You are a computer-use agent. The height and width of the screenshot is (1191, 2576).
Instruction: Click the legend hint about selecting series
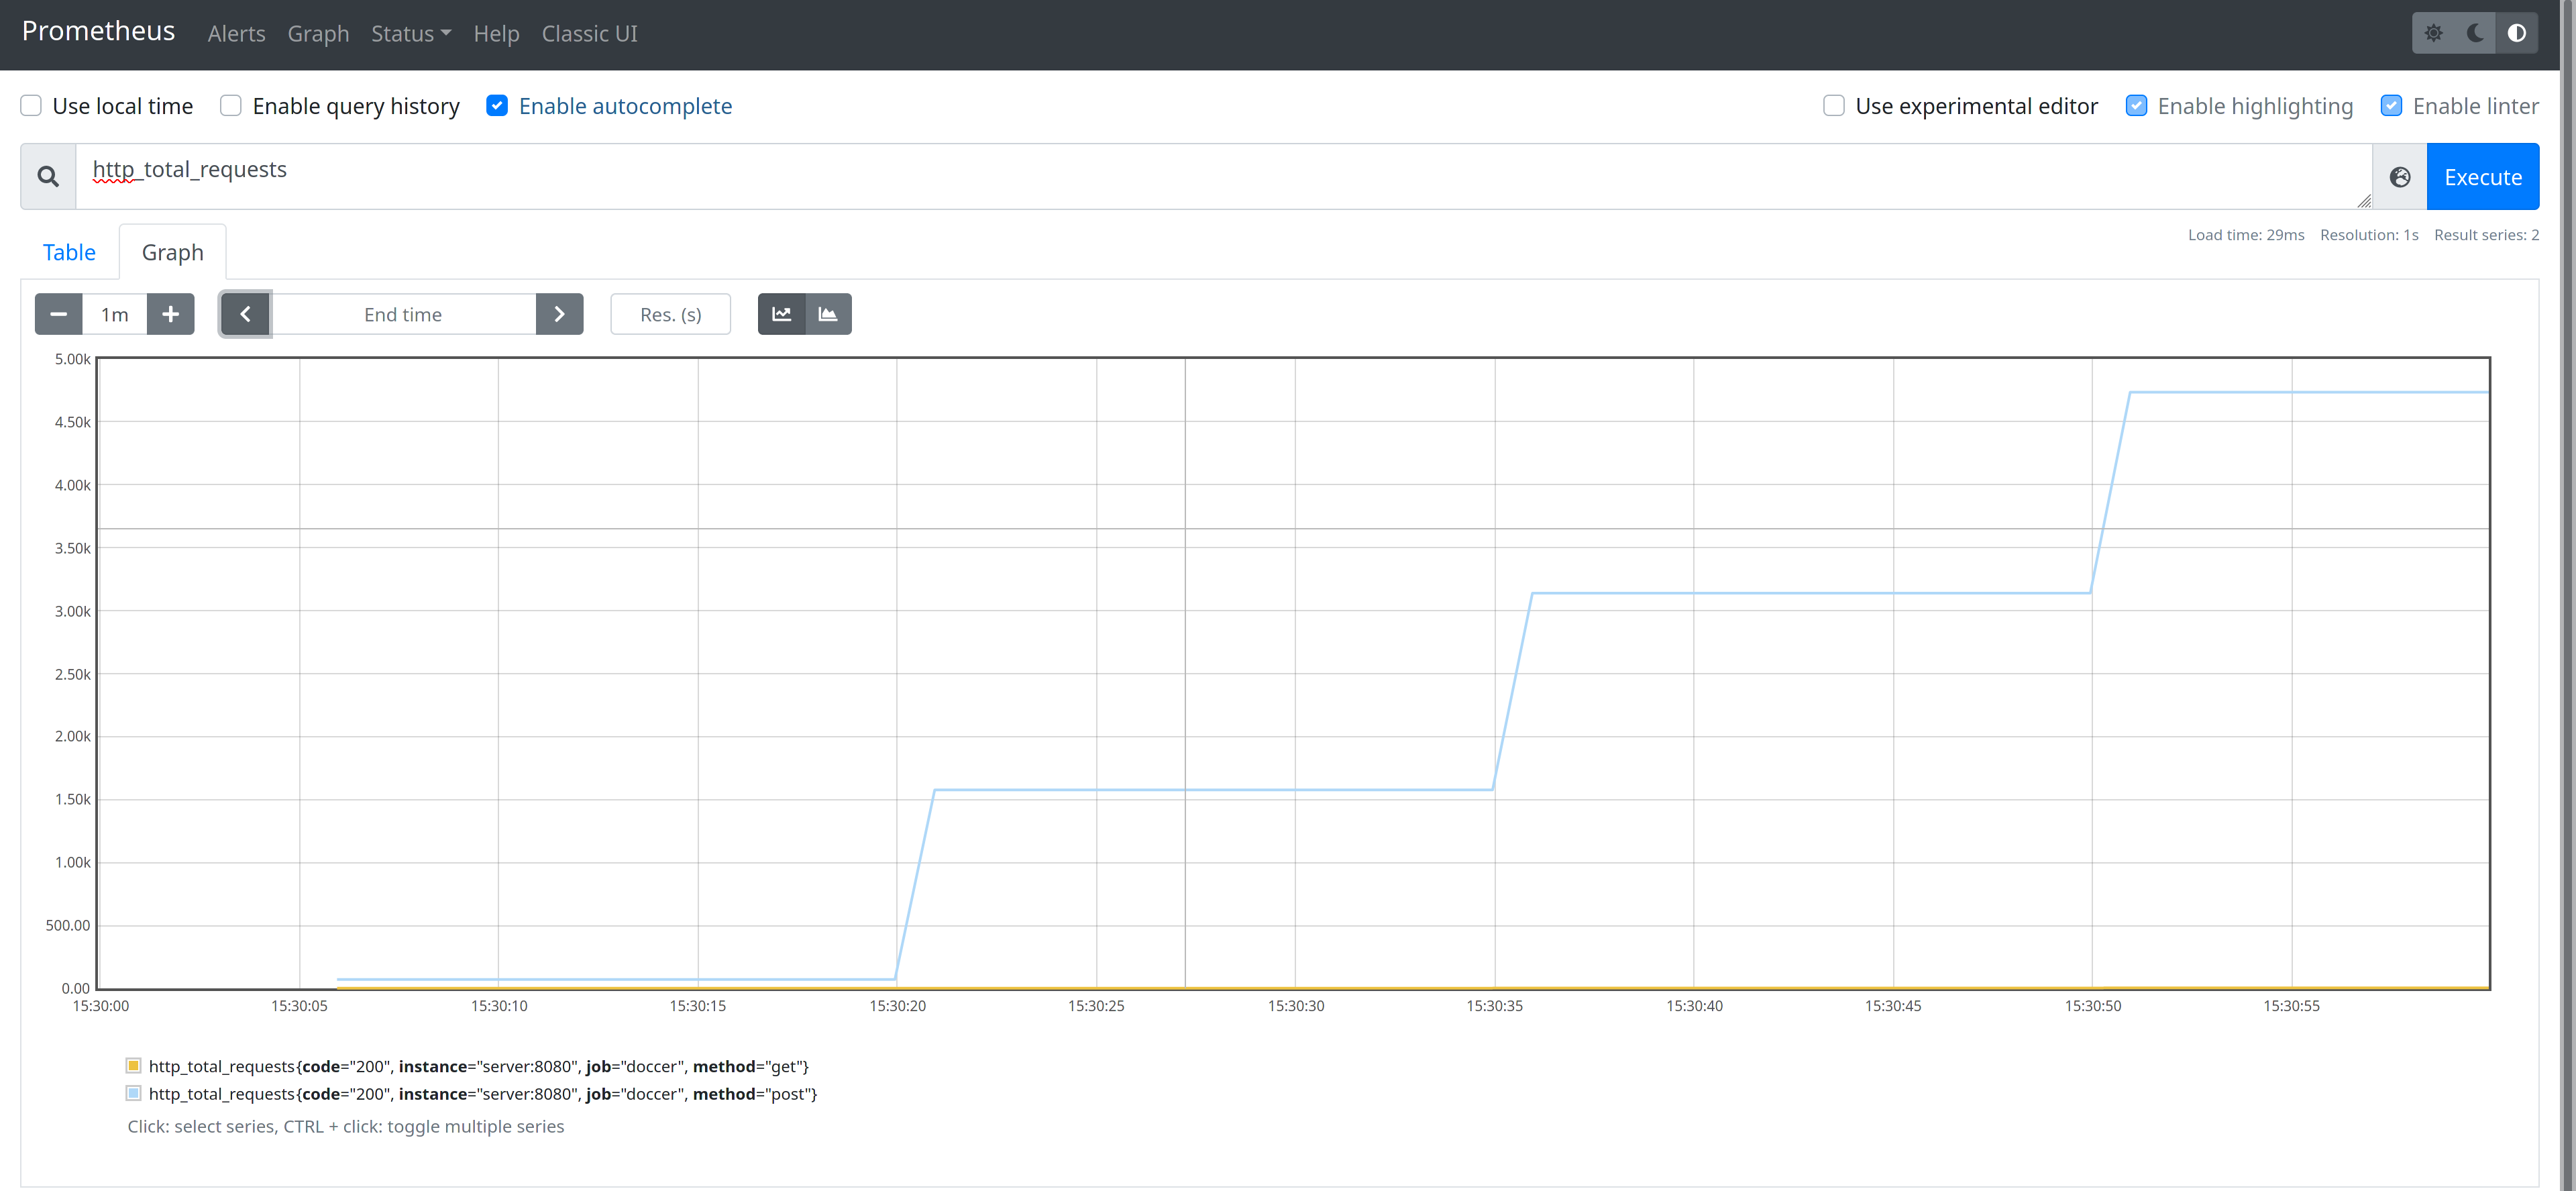(346, 1126)
